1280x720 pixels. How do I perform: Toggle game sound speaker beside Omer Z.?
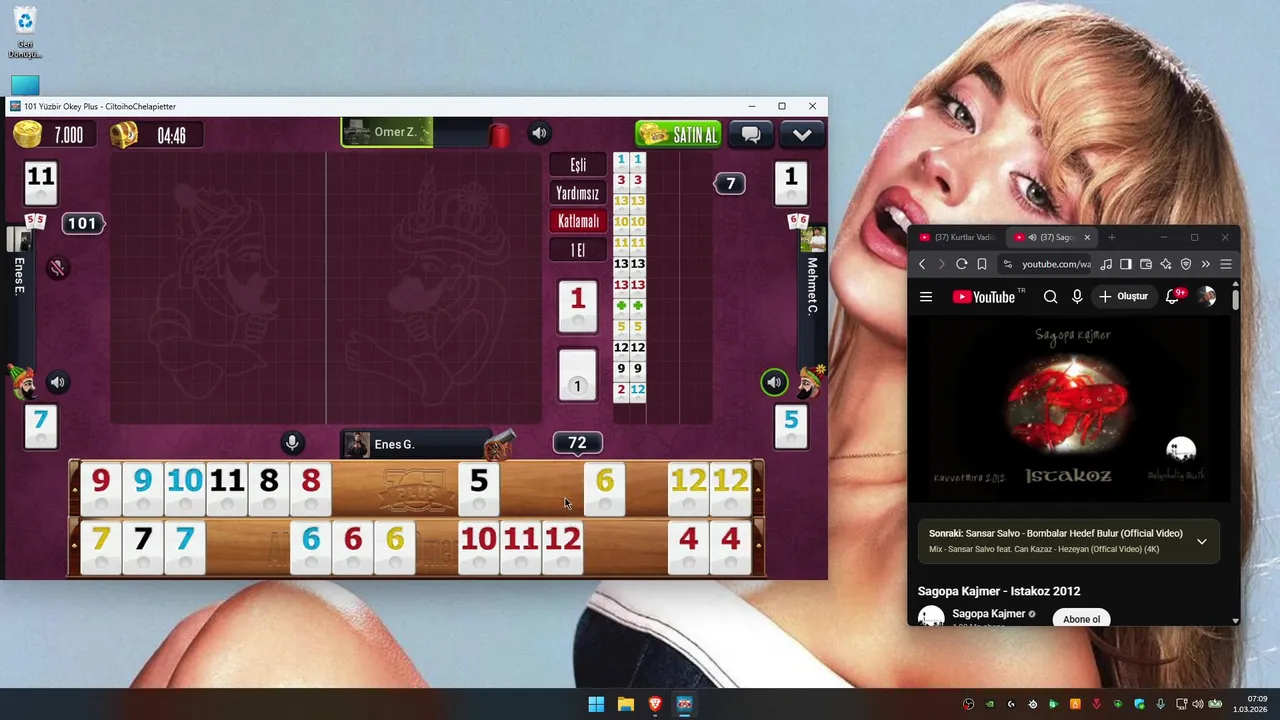coord(539,133)
